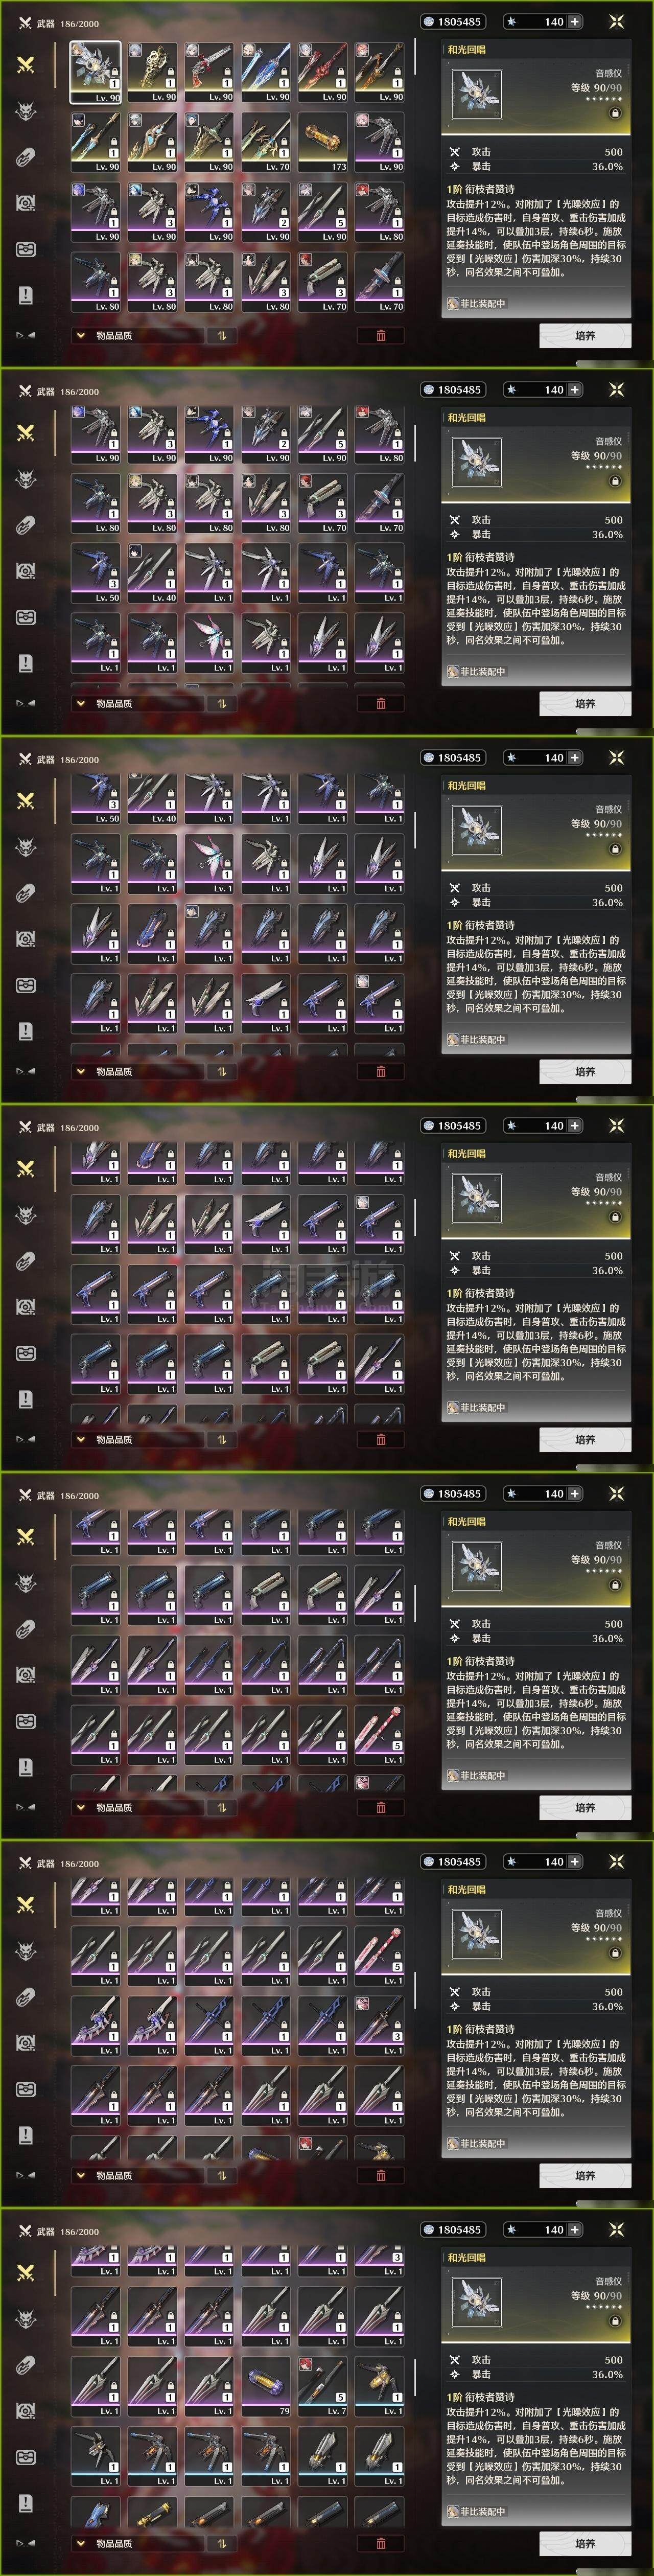Click the shell credit icon beside 1805485 in topmost screenshot
Screen dimensions: 654x2576
coord(429,21)
